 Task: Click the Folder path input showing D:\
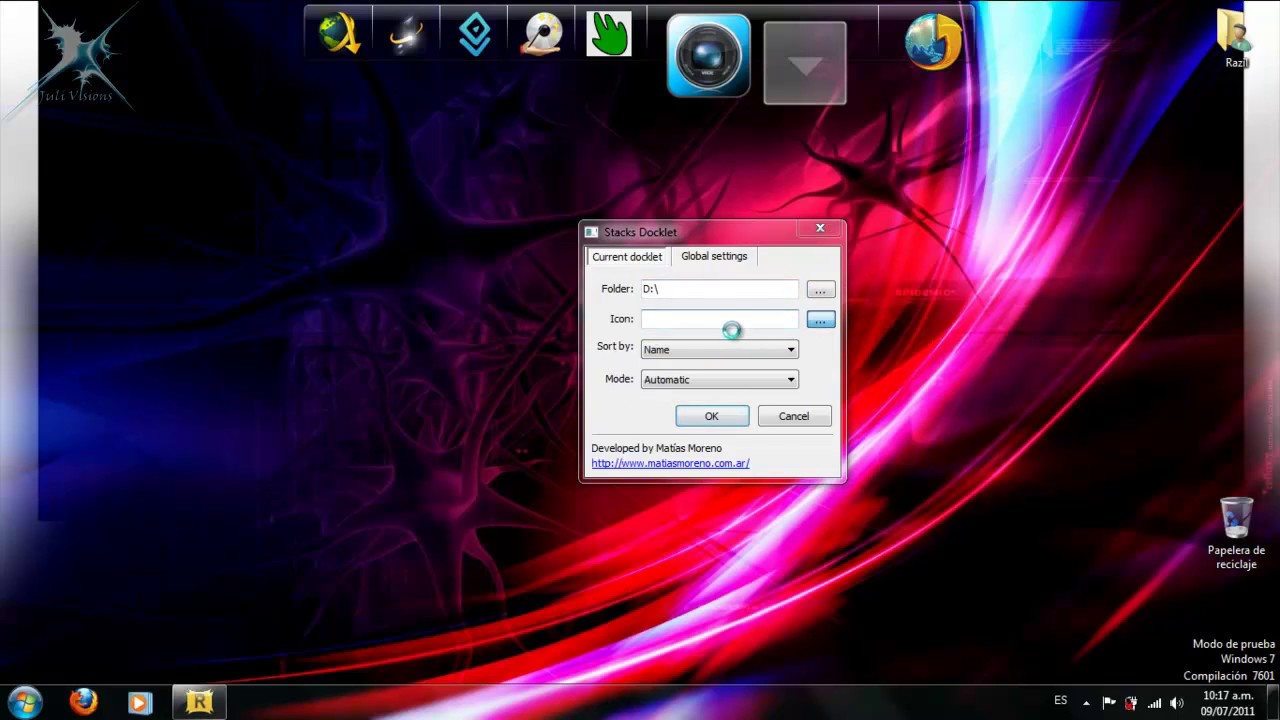point(718,289)
